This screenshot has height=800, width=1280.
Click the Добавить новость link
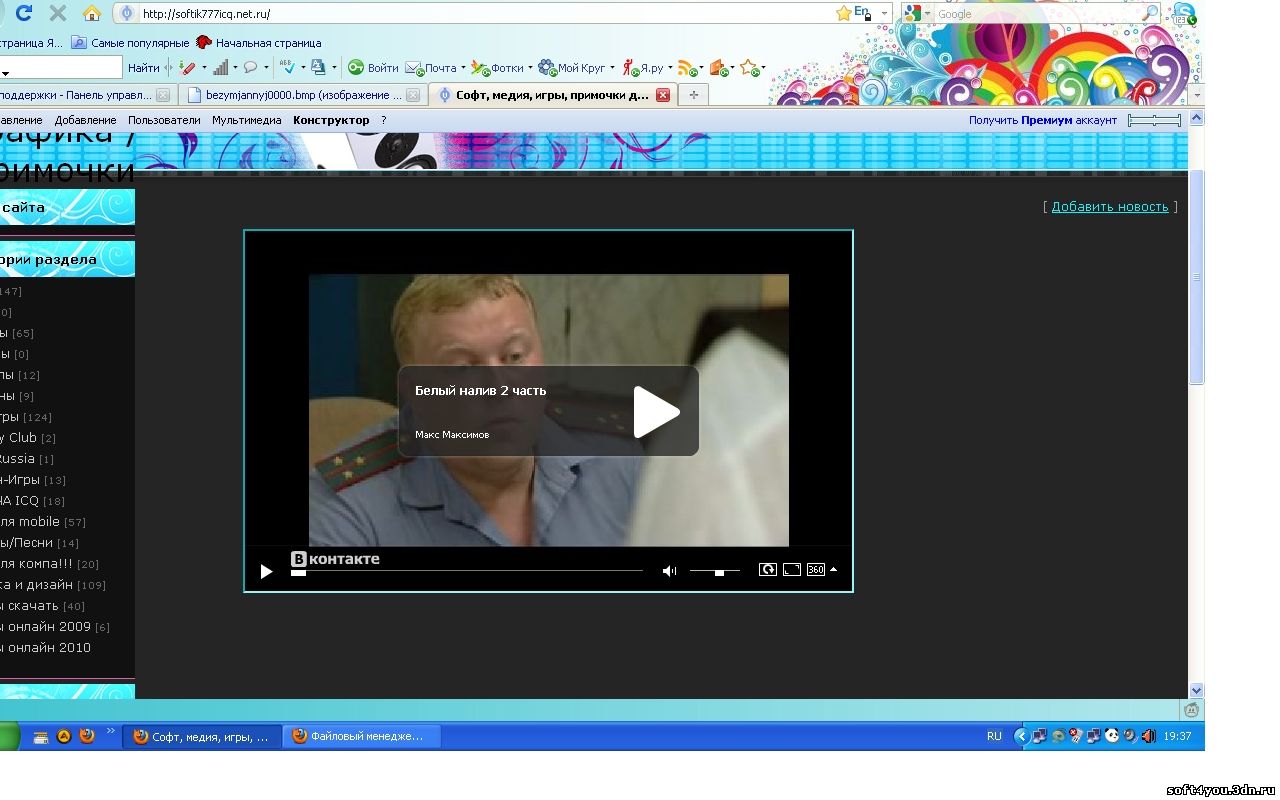point(1109,207)
